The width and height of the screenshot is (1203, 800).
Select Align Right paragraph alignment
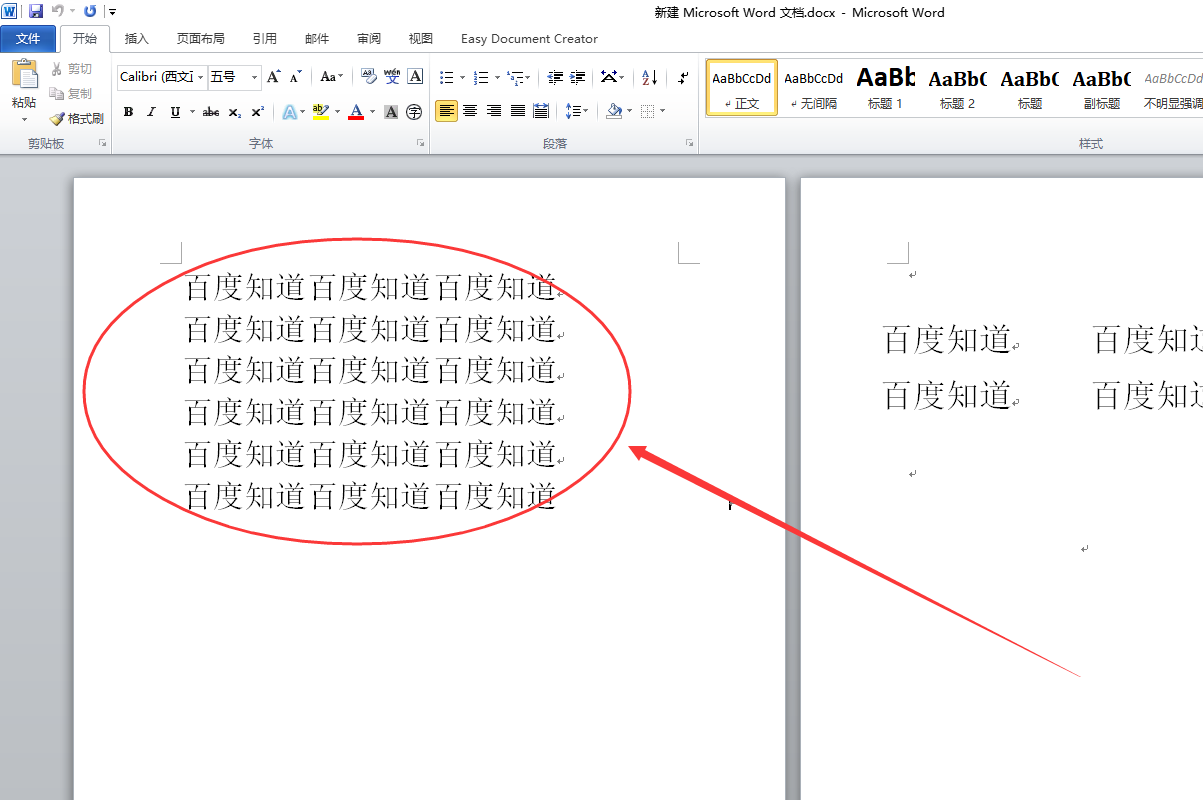pyautogui.click(x=494, y=111)
